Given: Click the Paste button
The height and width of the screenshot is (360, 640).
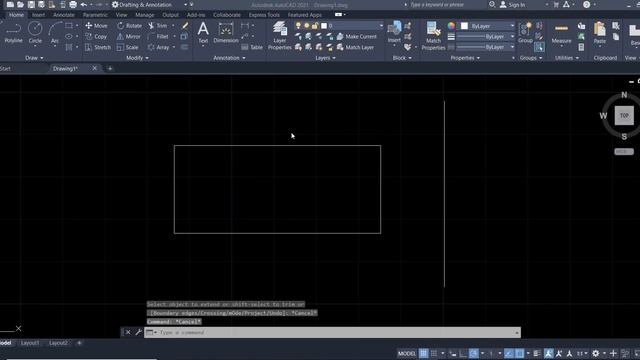Looking at the screenshot, I should pyautogui.click(x=600, y=33).
